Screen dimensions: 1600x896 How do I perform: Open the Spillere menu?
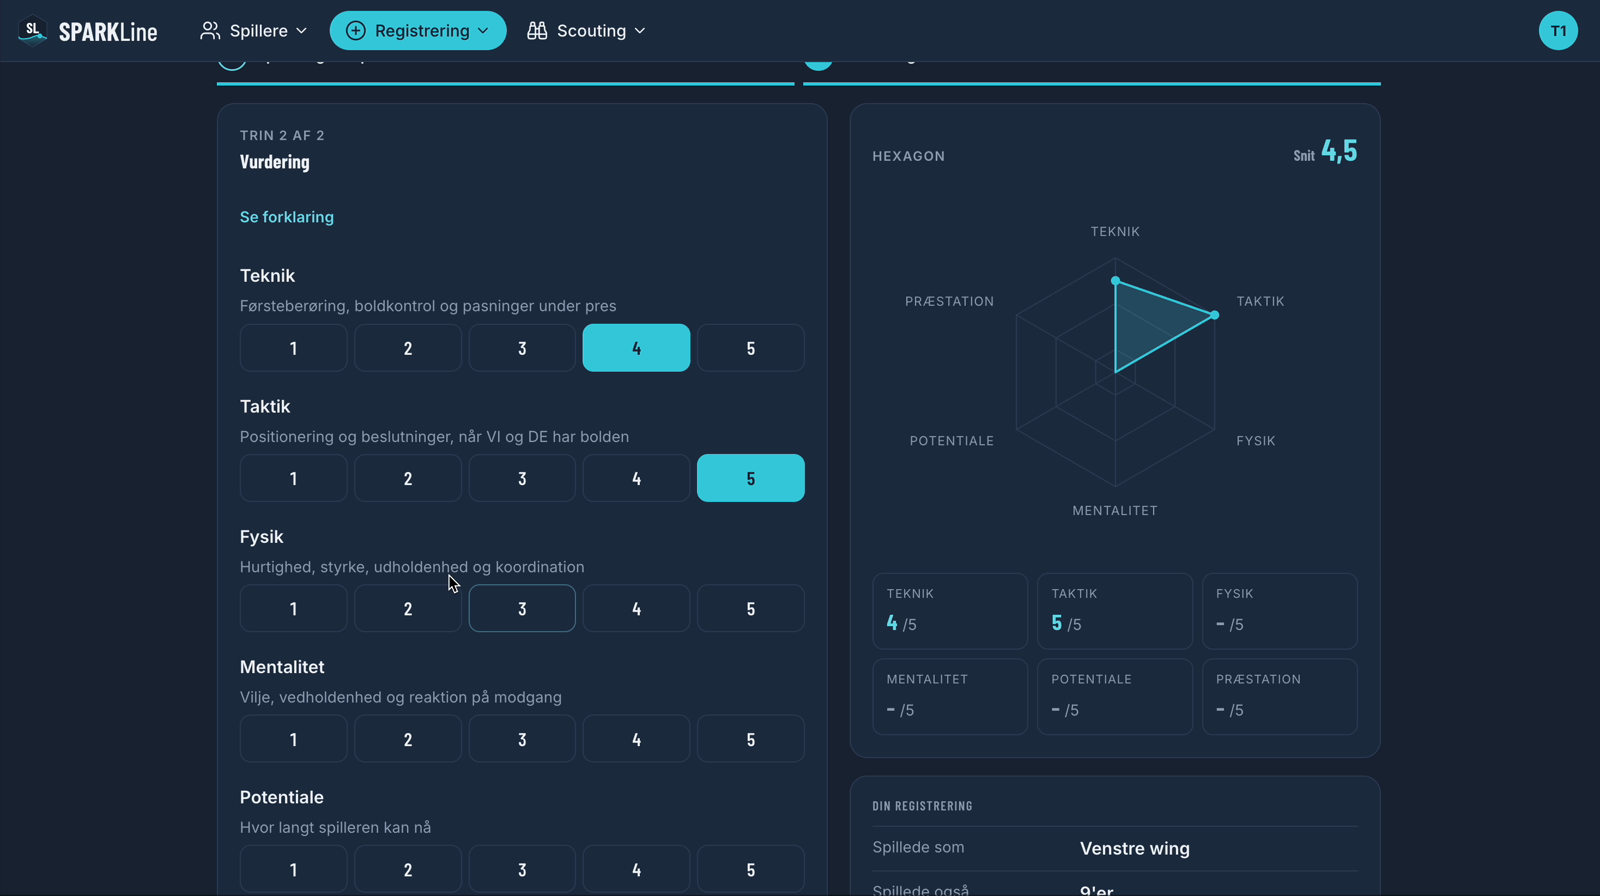254,31
